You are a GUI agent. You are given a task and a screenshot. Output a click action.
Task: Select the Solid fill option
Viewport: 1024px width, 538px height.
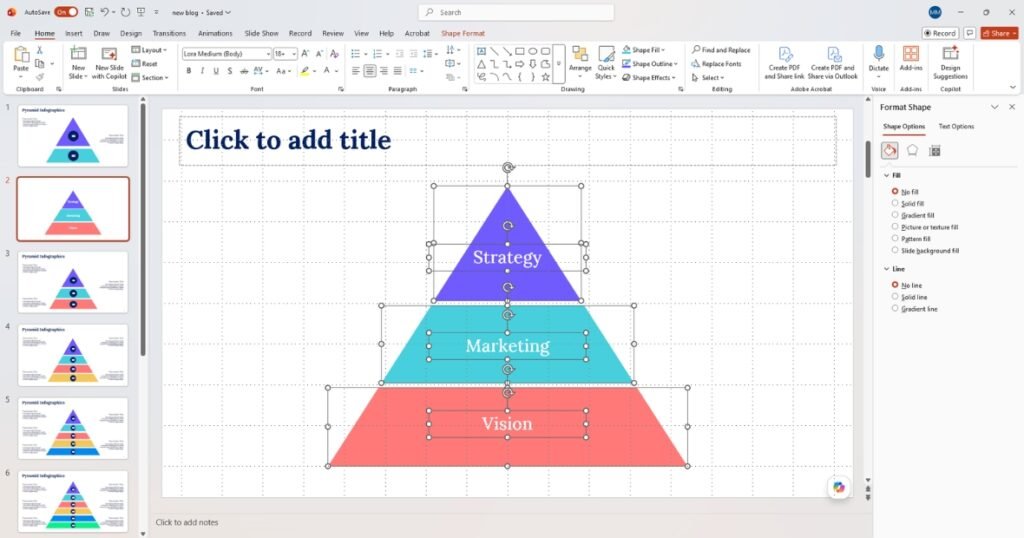click(x=908, y=203)
